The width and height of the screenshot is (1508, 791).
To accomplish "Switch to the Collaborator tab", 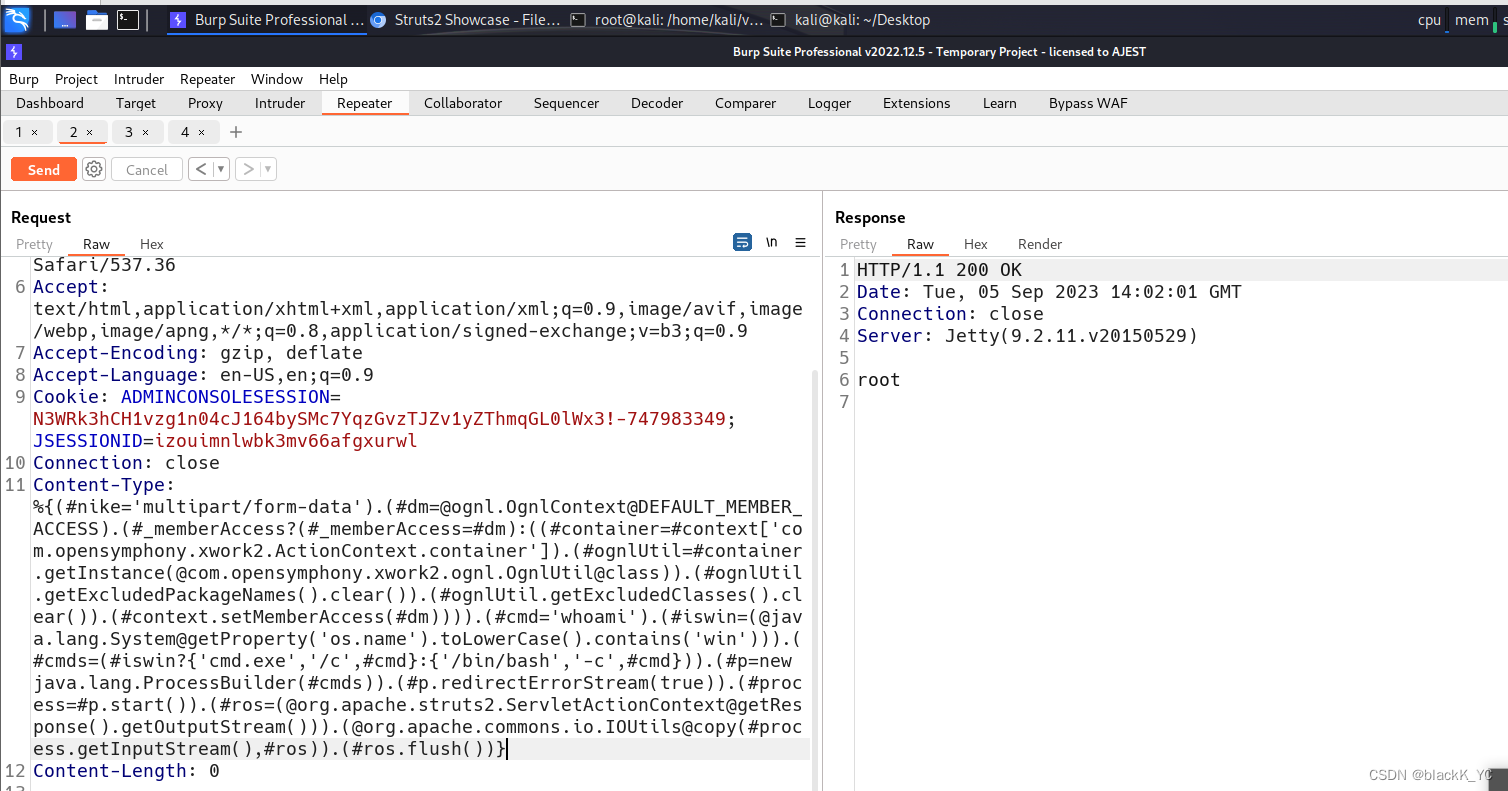I will pyautogui.click(x=463, y=103).
